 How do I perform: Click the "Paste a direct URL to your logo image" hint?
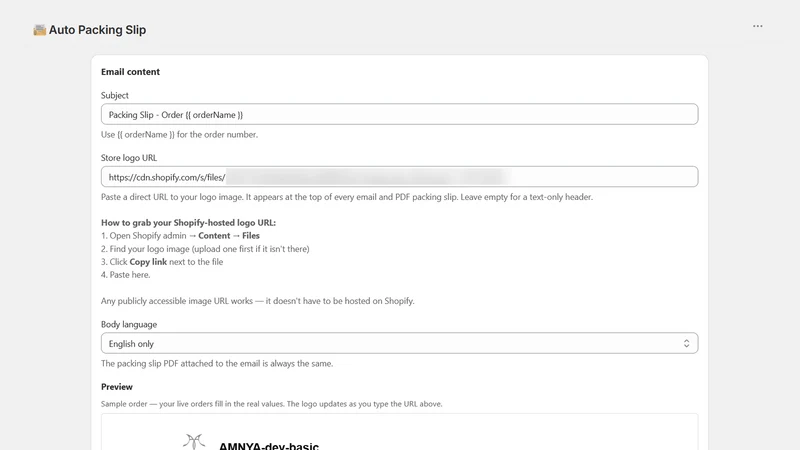click(x=347, y=197)
